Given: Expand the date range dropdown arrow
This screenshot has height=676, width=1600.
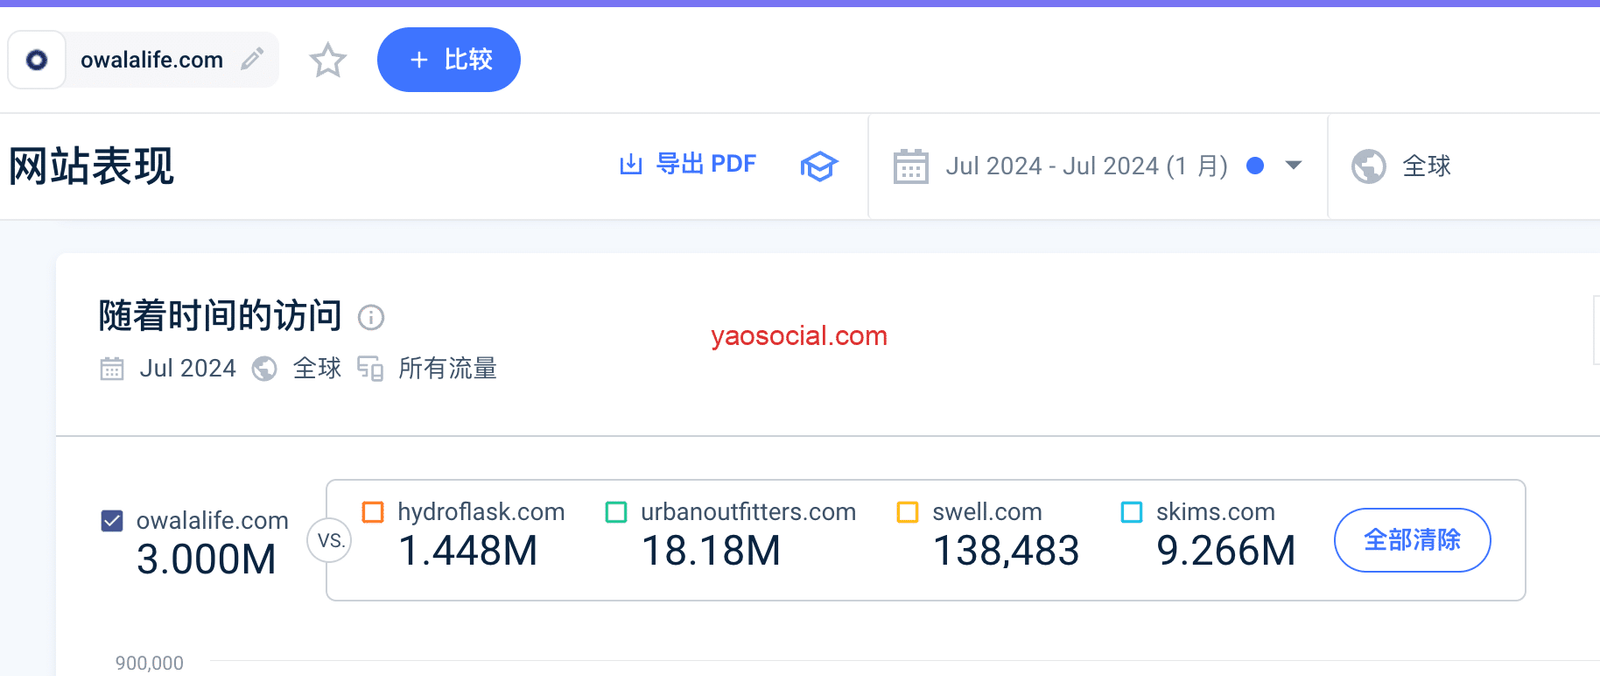Looking at the screenshot, I should coord(1293,166).
